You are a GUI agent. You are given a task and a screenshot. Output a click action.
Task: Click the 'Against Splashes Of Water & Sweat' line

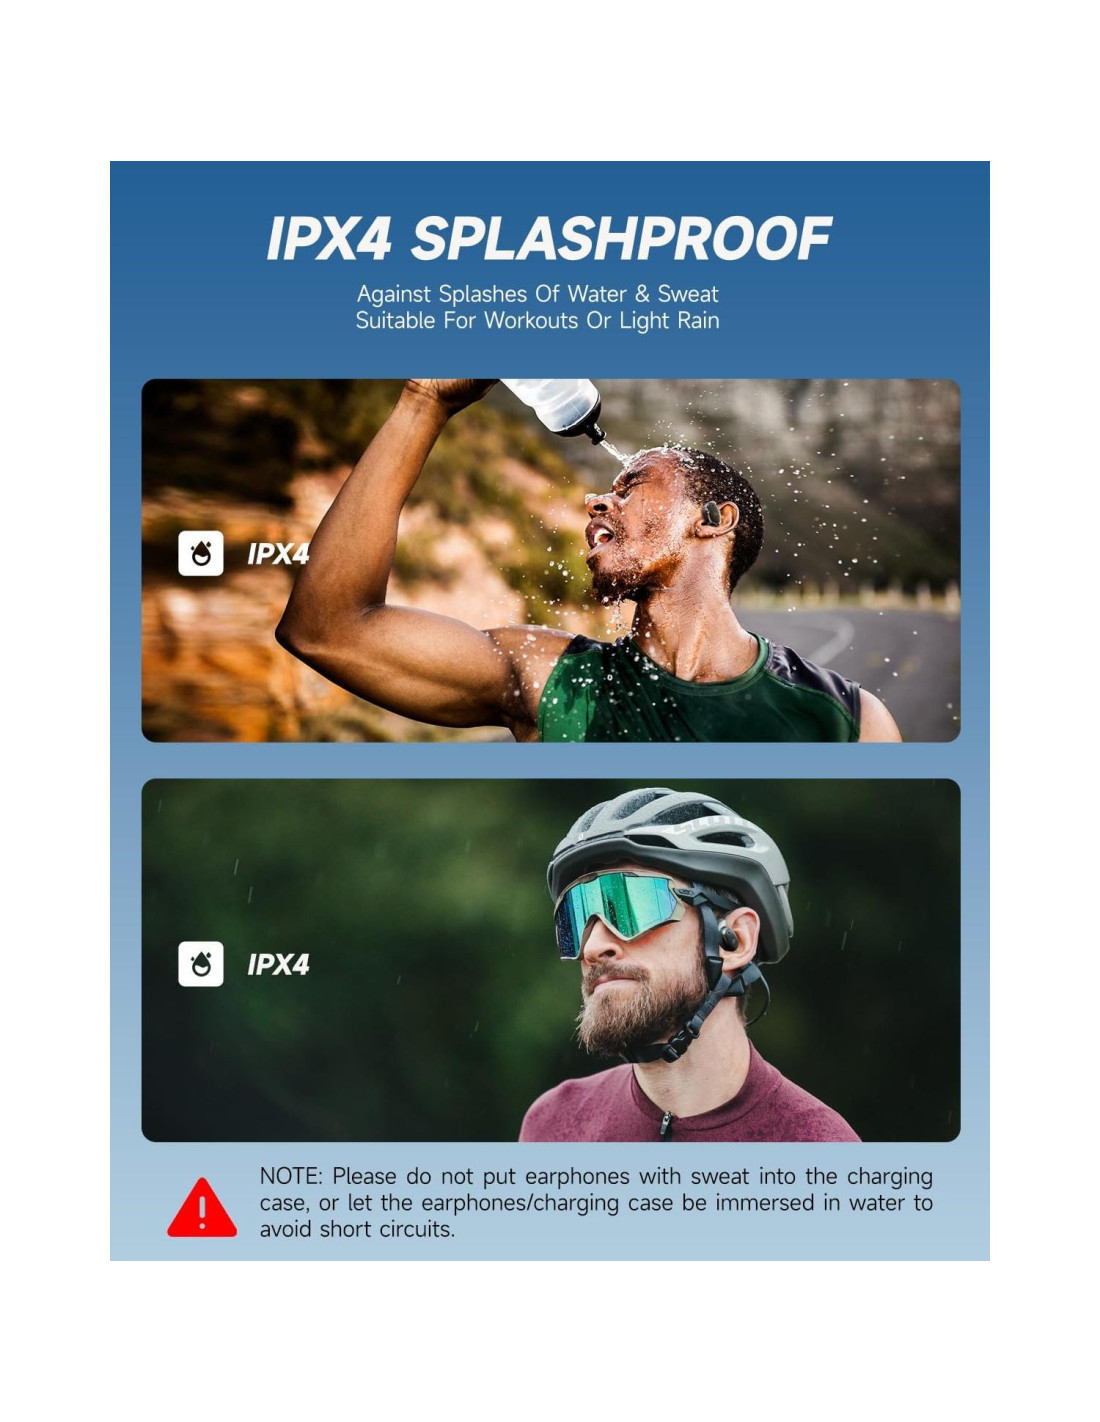click(538, 294)
